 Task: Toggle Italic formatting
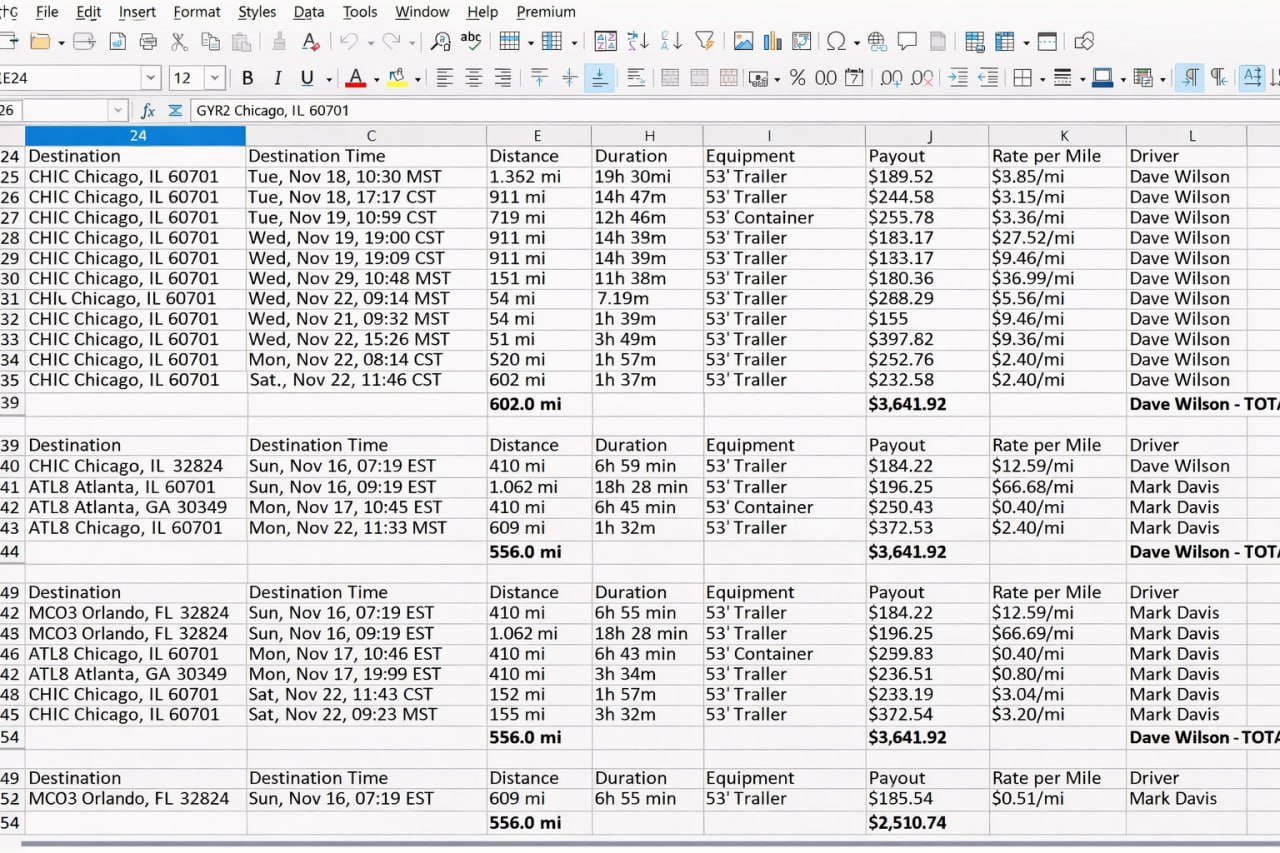tap(277, 78)
